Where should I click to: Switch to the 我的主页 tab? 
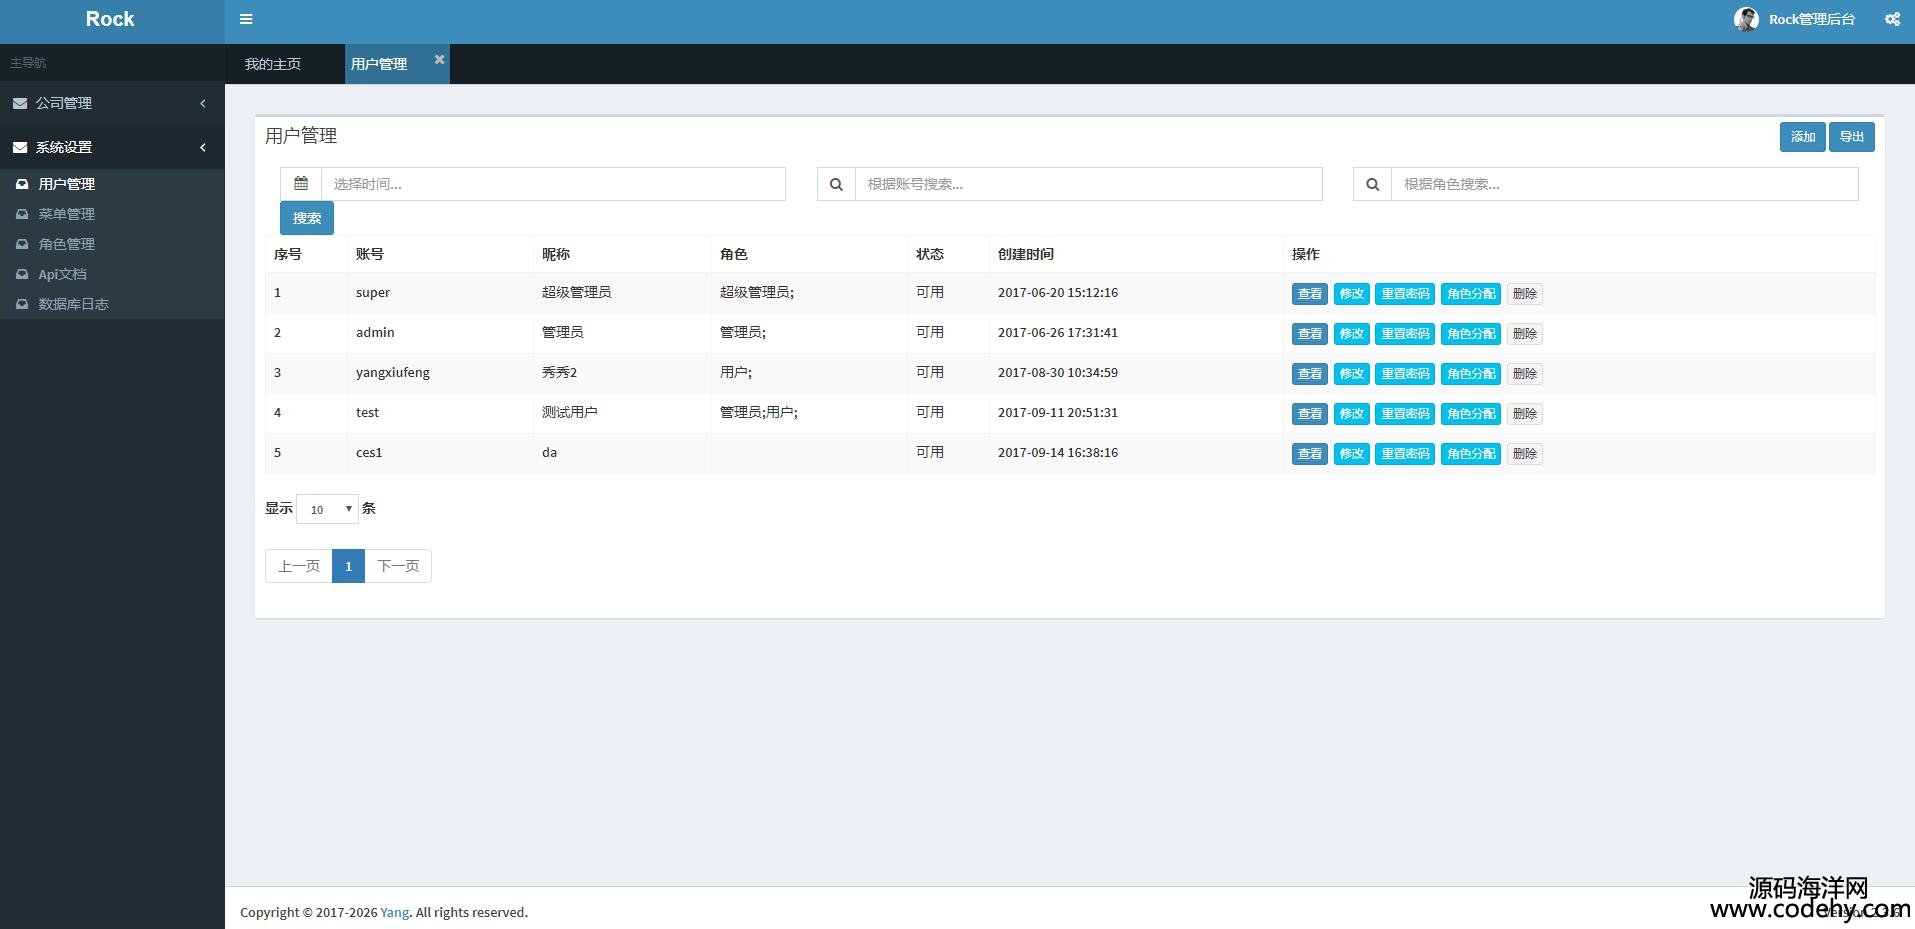pos(273,64)
